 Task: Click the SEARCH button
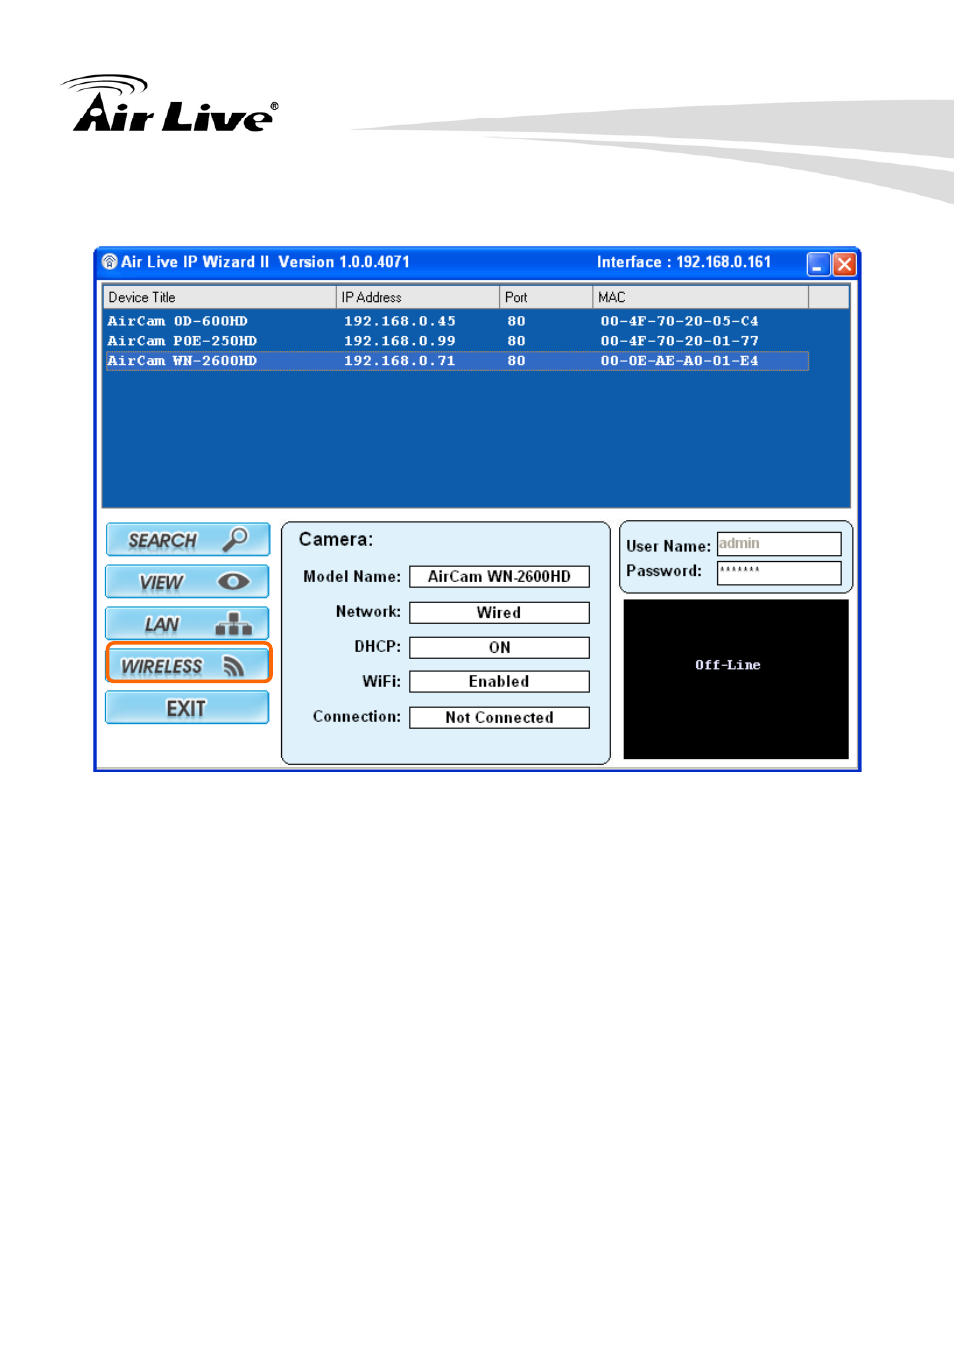(x=188, y=540)
